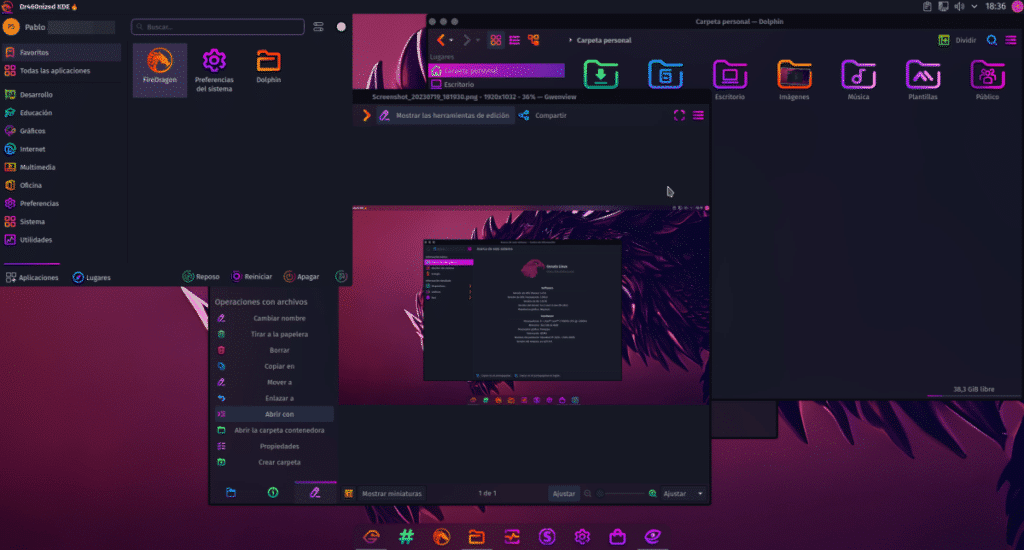
Task: Toggle Mostrar las herramientas de edición
Action: click(444, 116)
